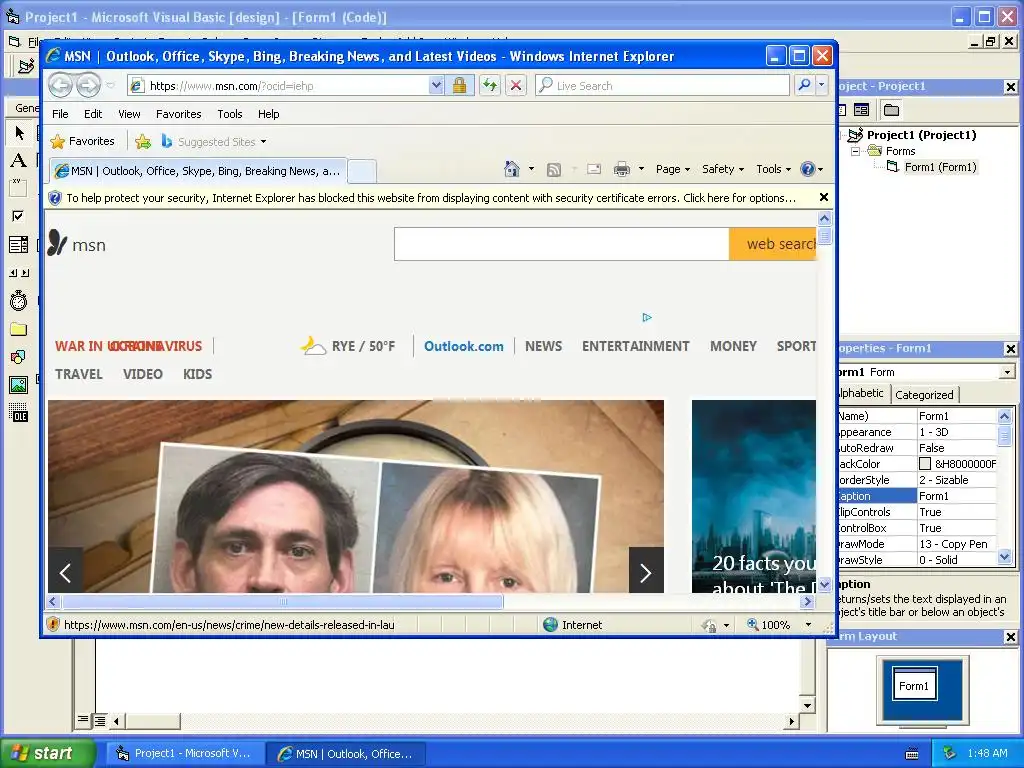Click View Object icon in Project Explorer
Viewport: 1024px width, 768px height.
(x=862, y=110)
